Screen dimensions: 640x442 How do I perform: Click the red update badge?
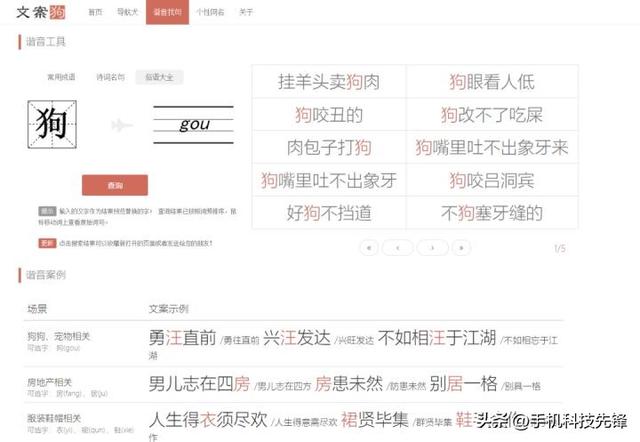pos(47,243)
